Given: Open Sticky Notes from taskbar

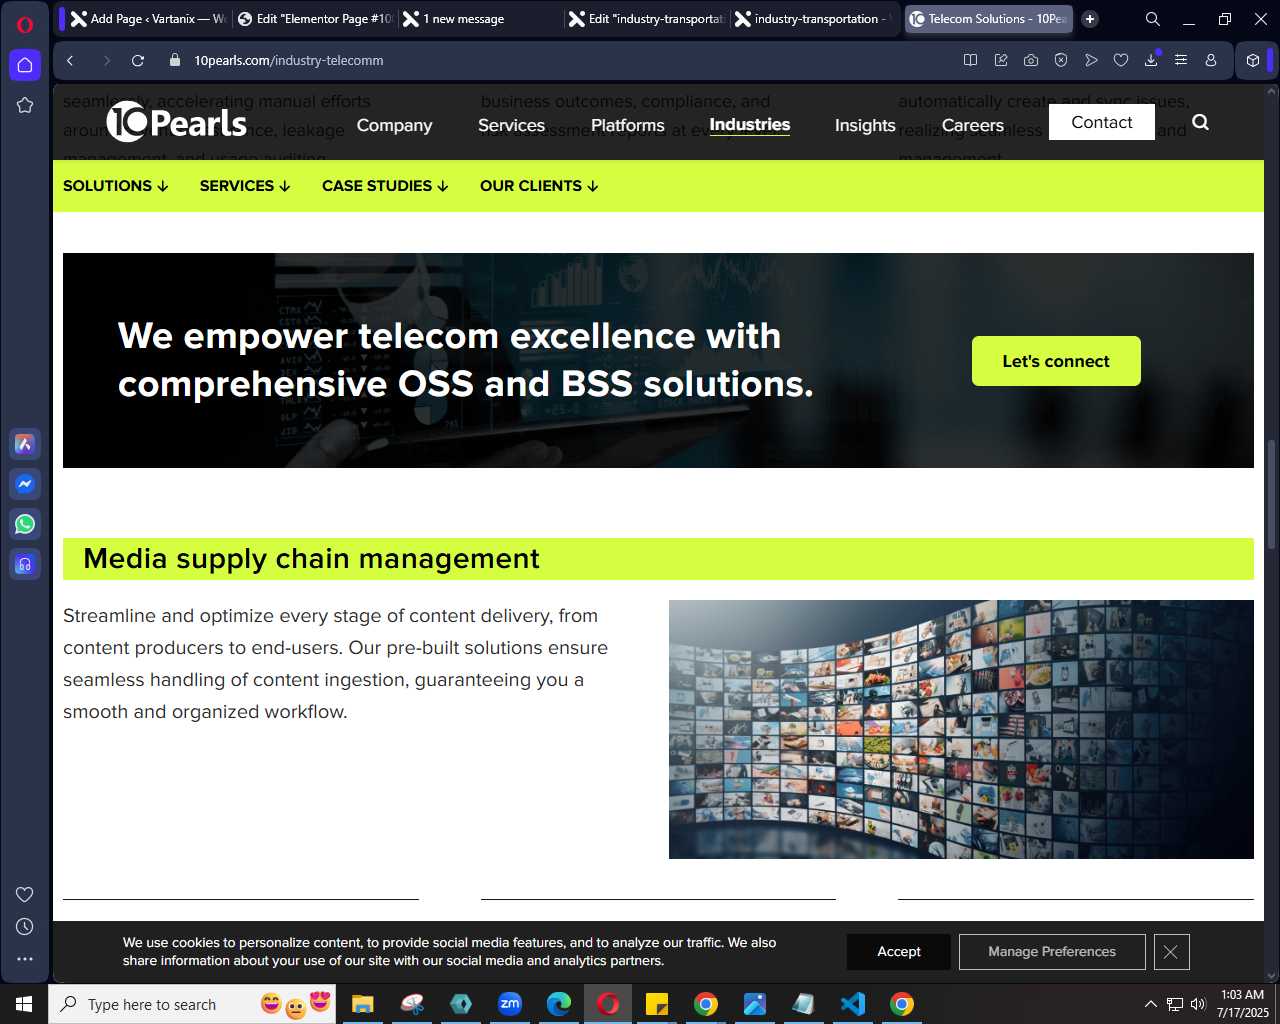Looking at the screenshot, I should click(657, 1004).
